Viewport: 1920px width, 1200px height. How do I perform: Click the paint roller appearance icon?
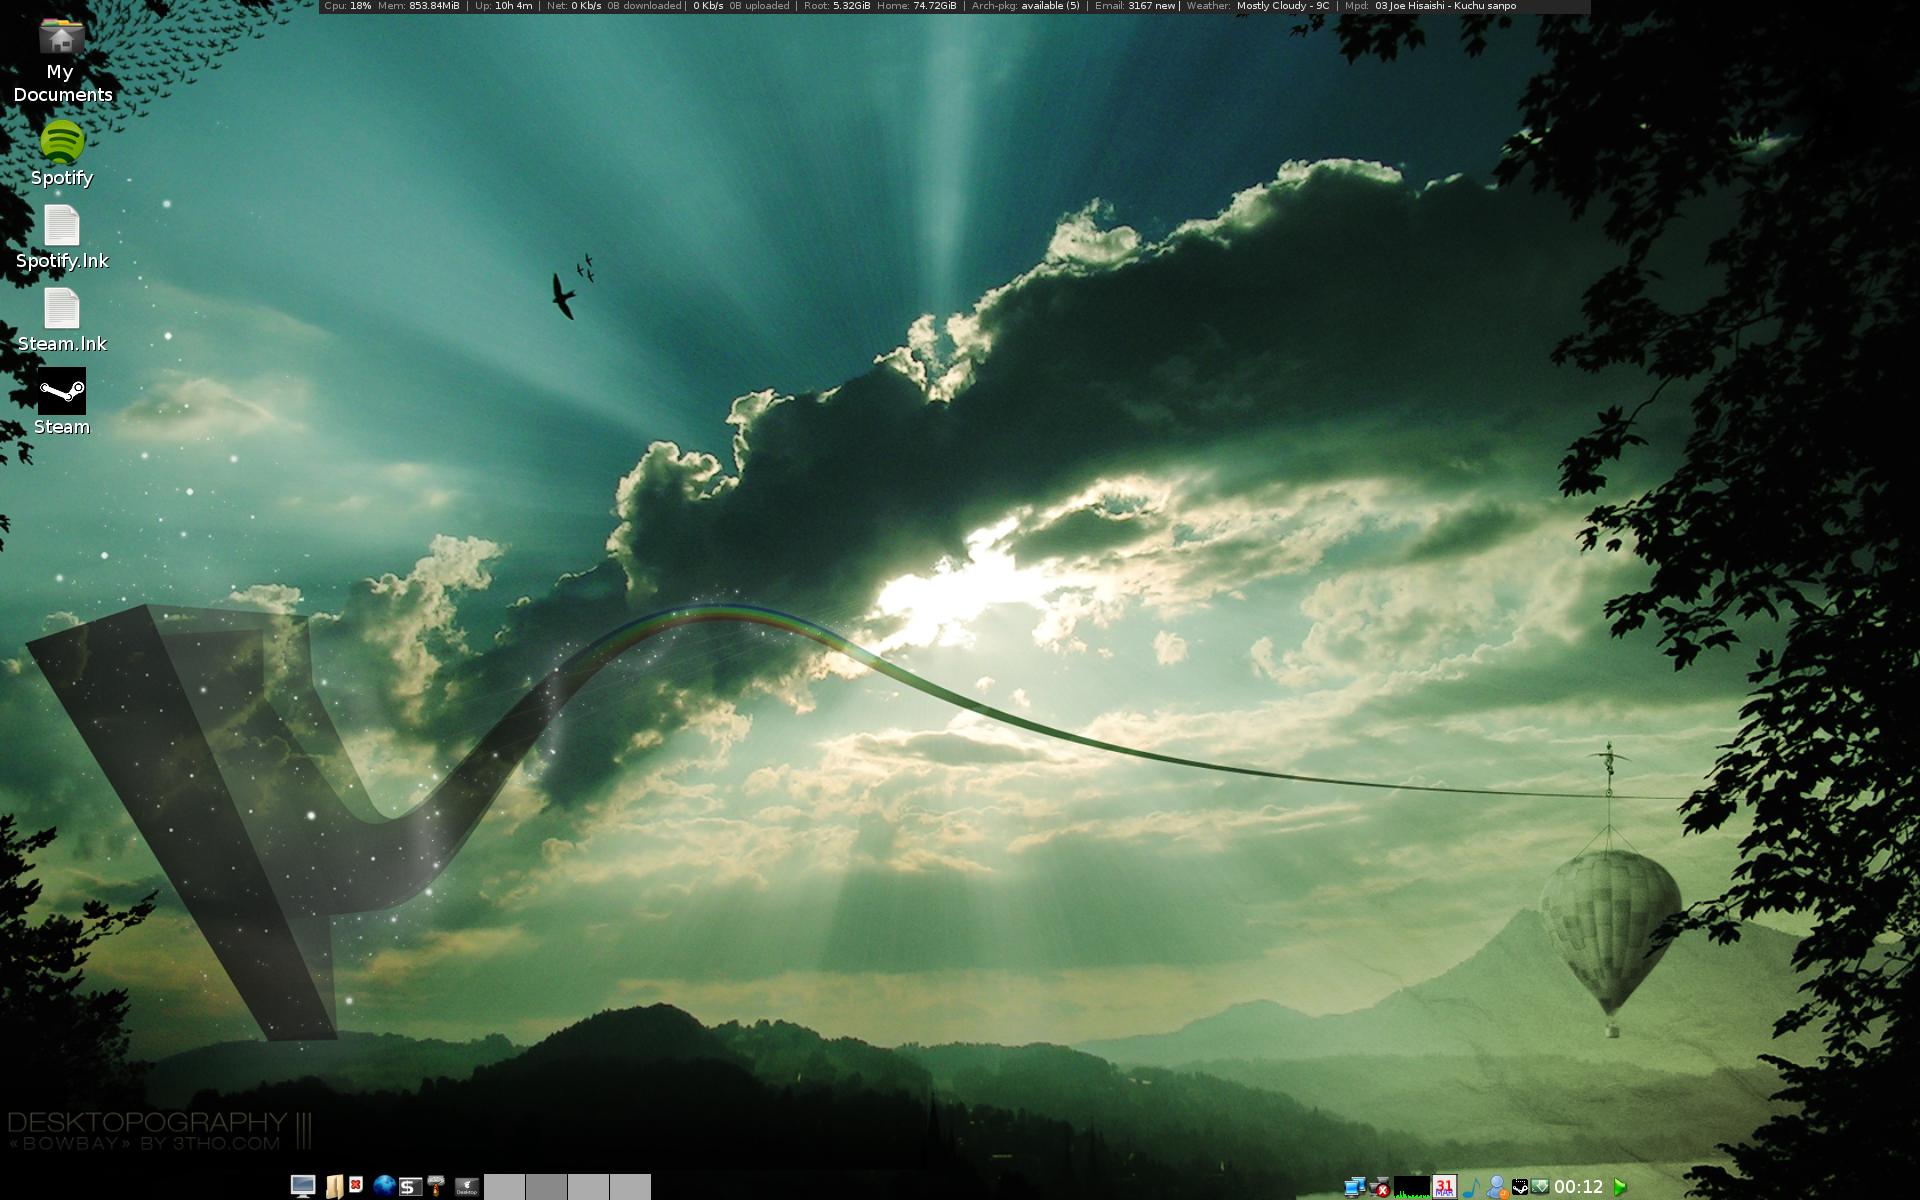tap(436, 1186)
